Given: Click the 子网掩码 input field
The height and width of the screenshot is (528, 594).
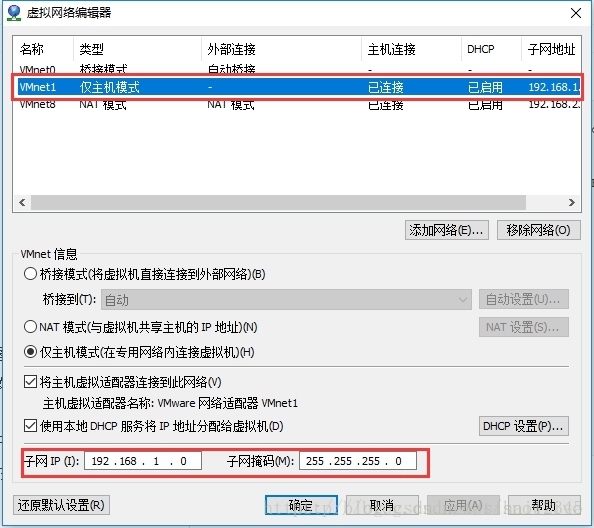Looking at the screenshot, I should pos(358,461).
